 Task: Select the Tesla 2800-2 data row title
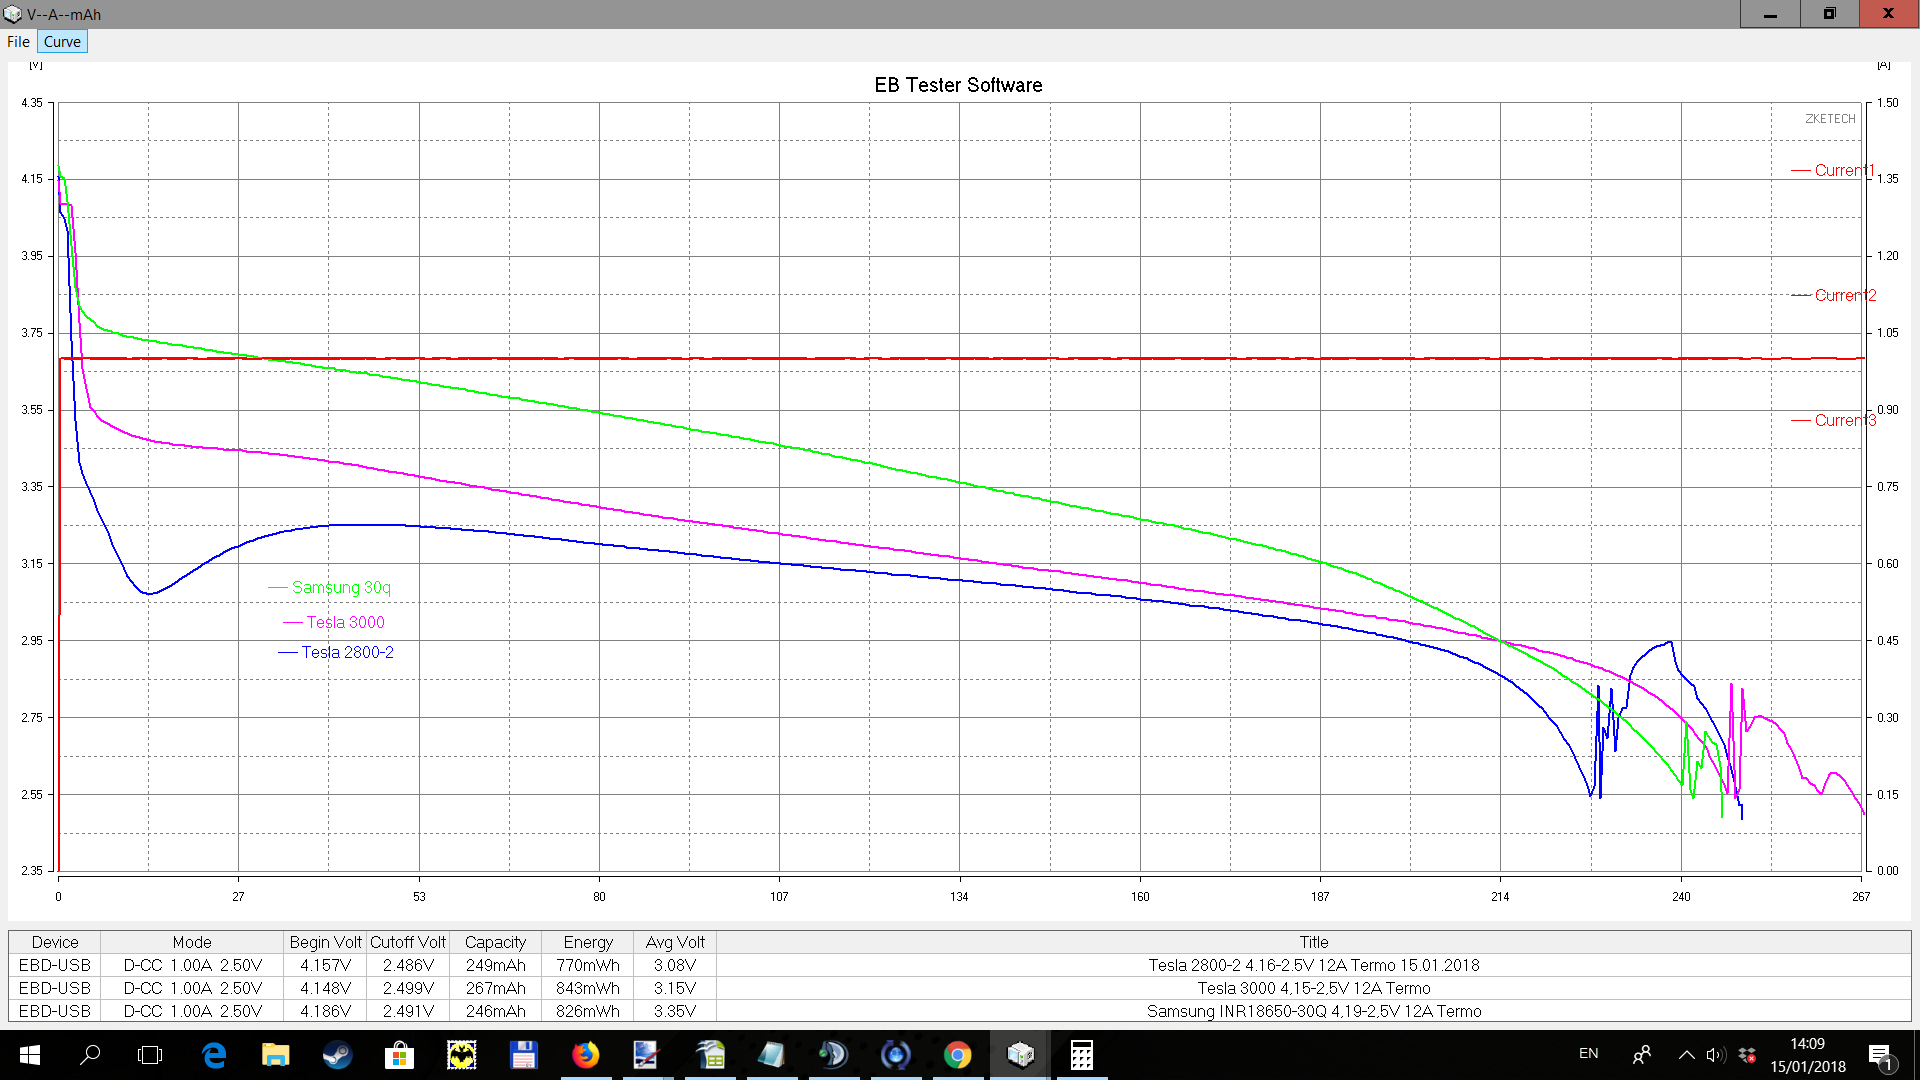click(1313, 965)
